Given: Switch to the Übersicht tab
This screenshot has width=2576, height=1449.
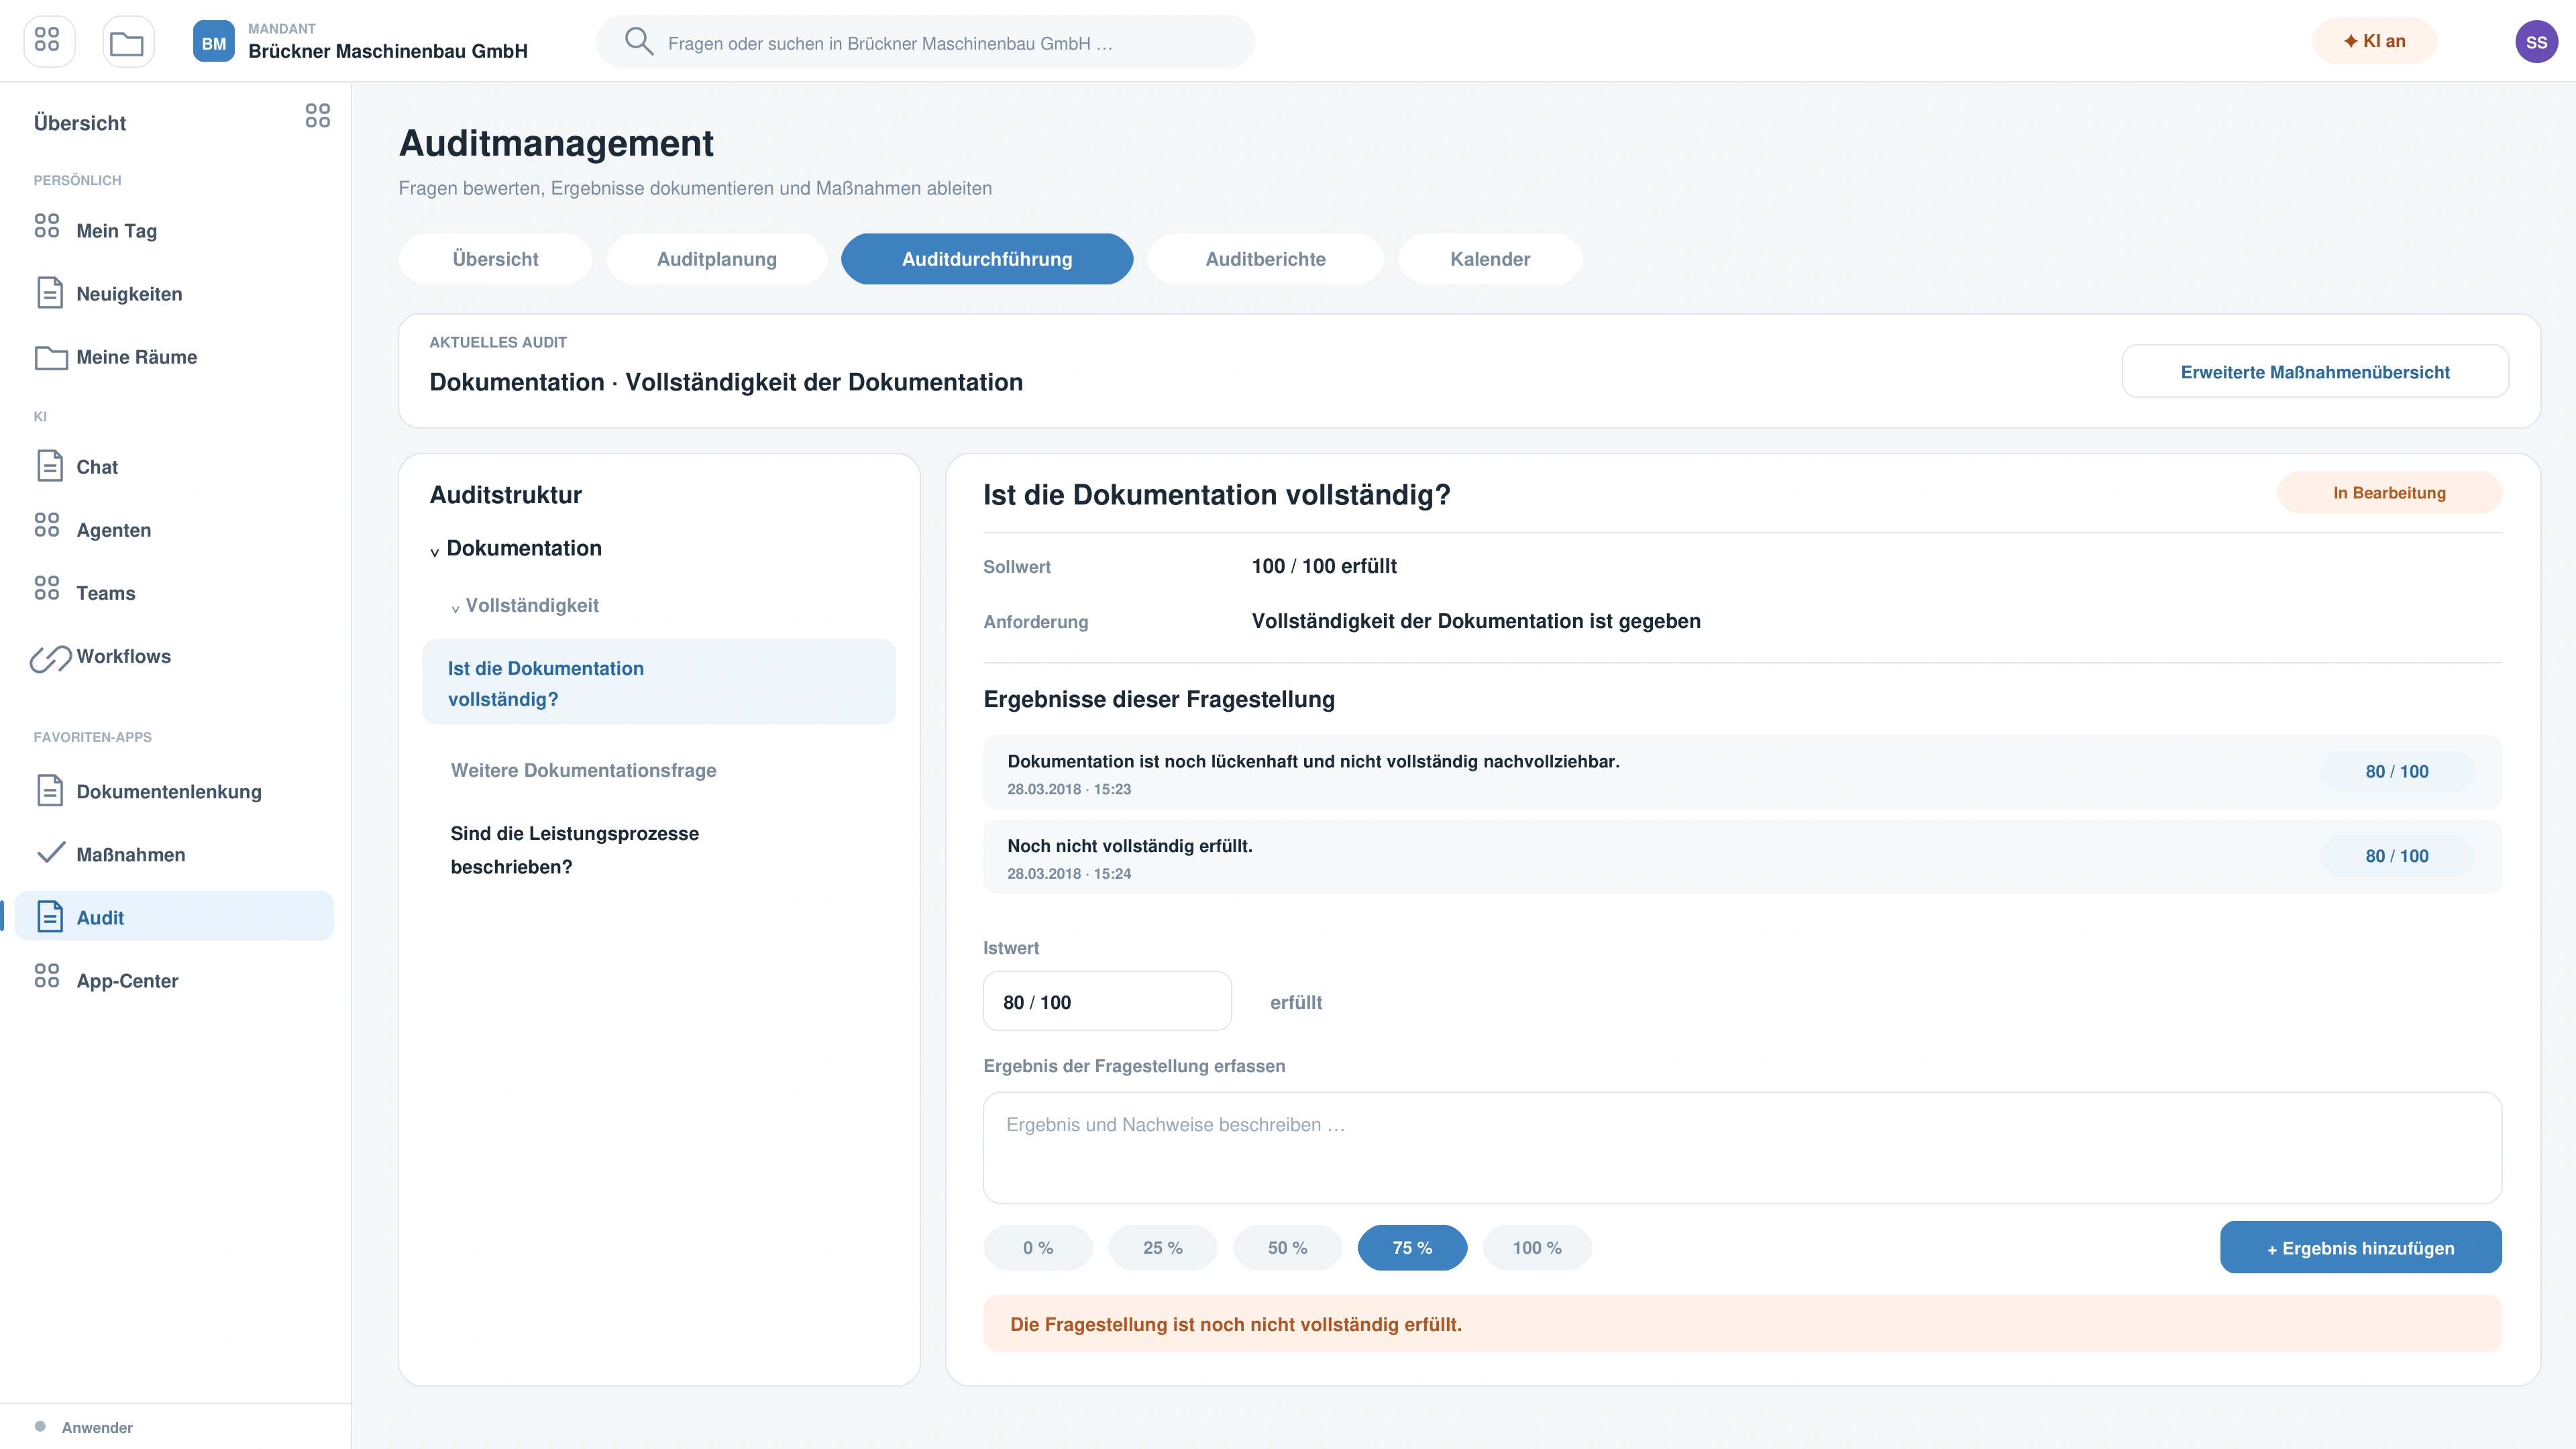Looking at the screenshot, I should (x=495, y=259).
